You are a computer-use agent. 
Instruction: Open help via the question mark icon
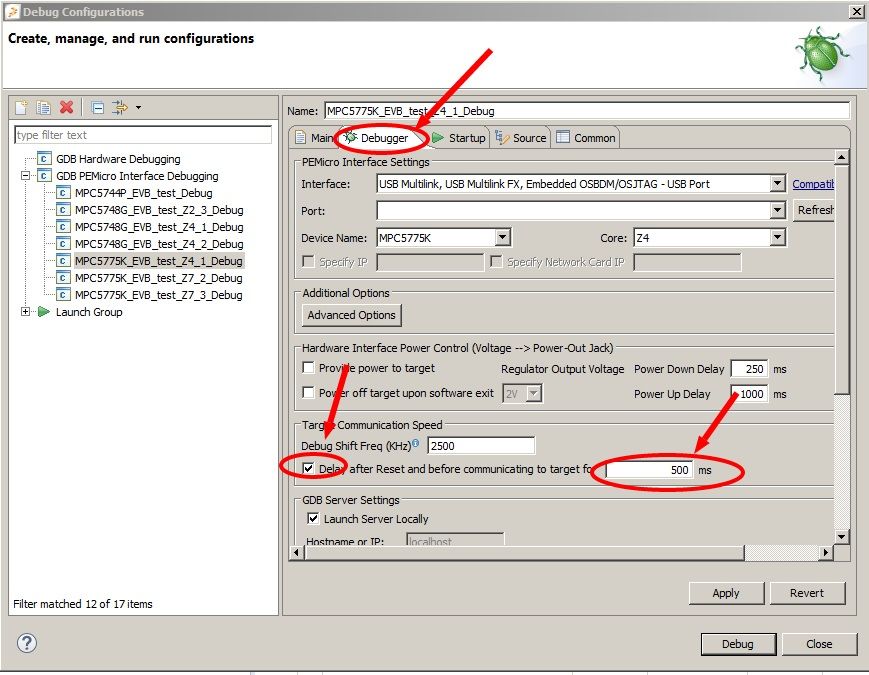click(x=25, y=644)
